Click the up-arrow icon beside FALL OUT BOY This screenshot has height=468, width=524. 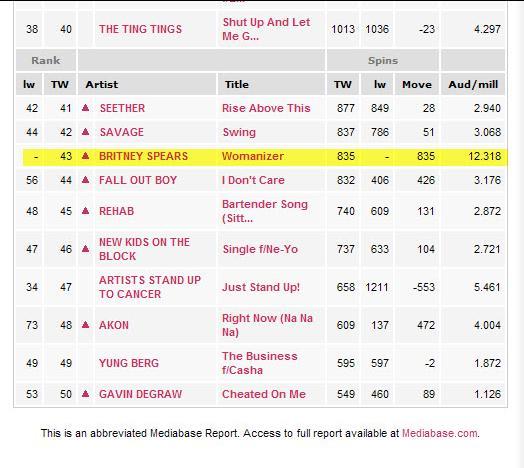[86, 180]
